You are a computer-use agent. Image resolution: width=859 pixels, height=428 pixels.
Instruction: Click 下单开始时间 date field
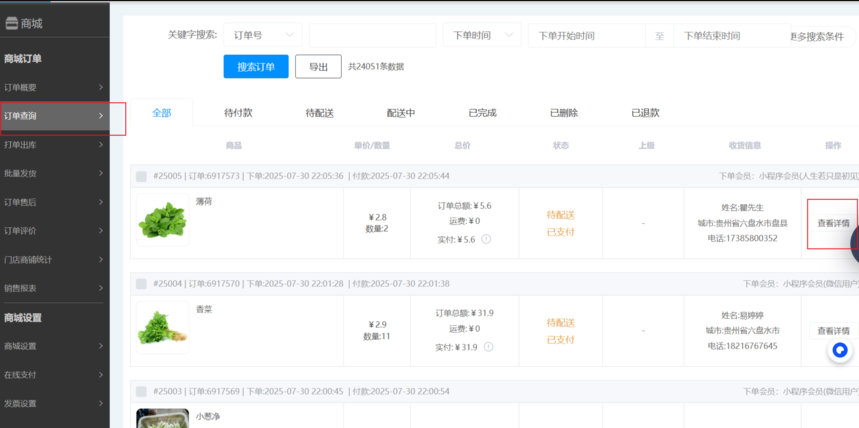587,36
